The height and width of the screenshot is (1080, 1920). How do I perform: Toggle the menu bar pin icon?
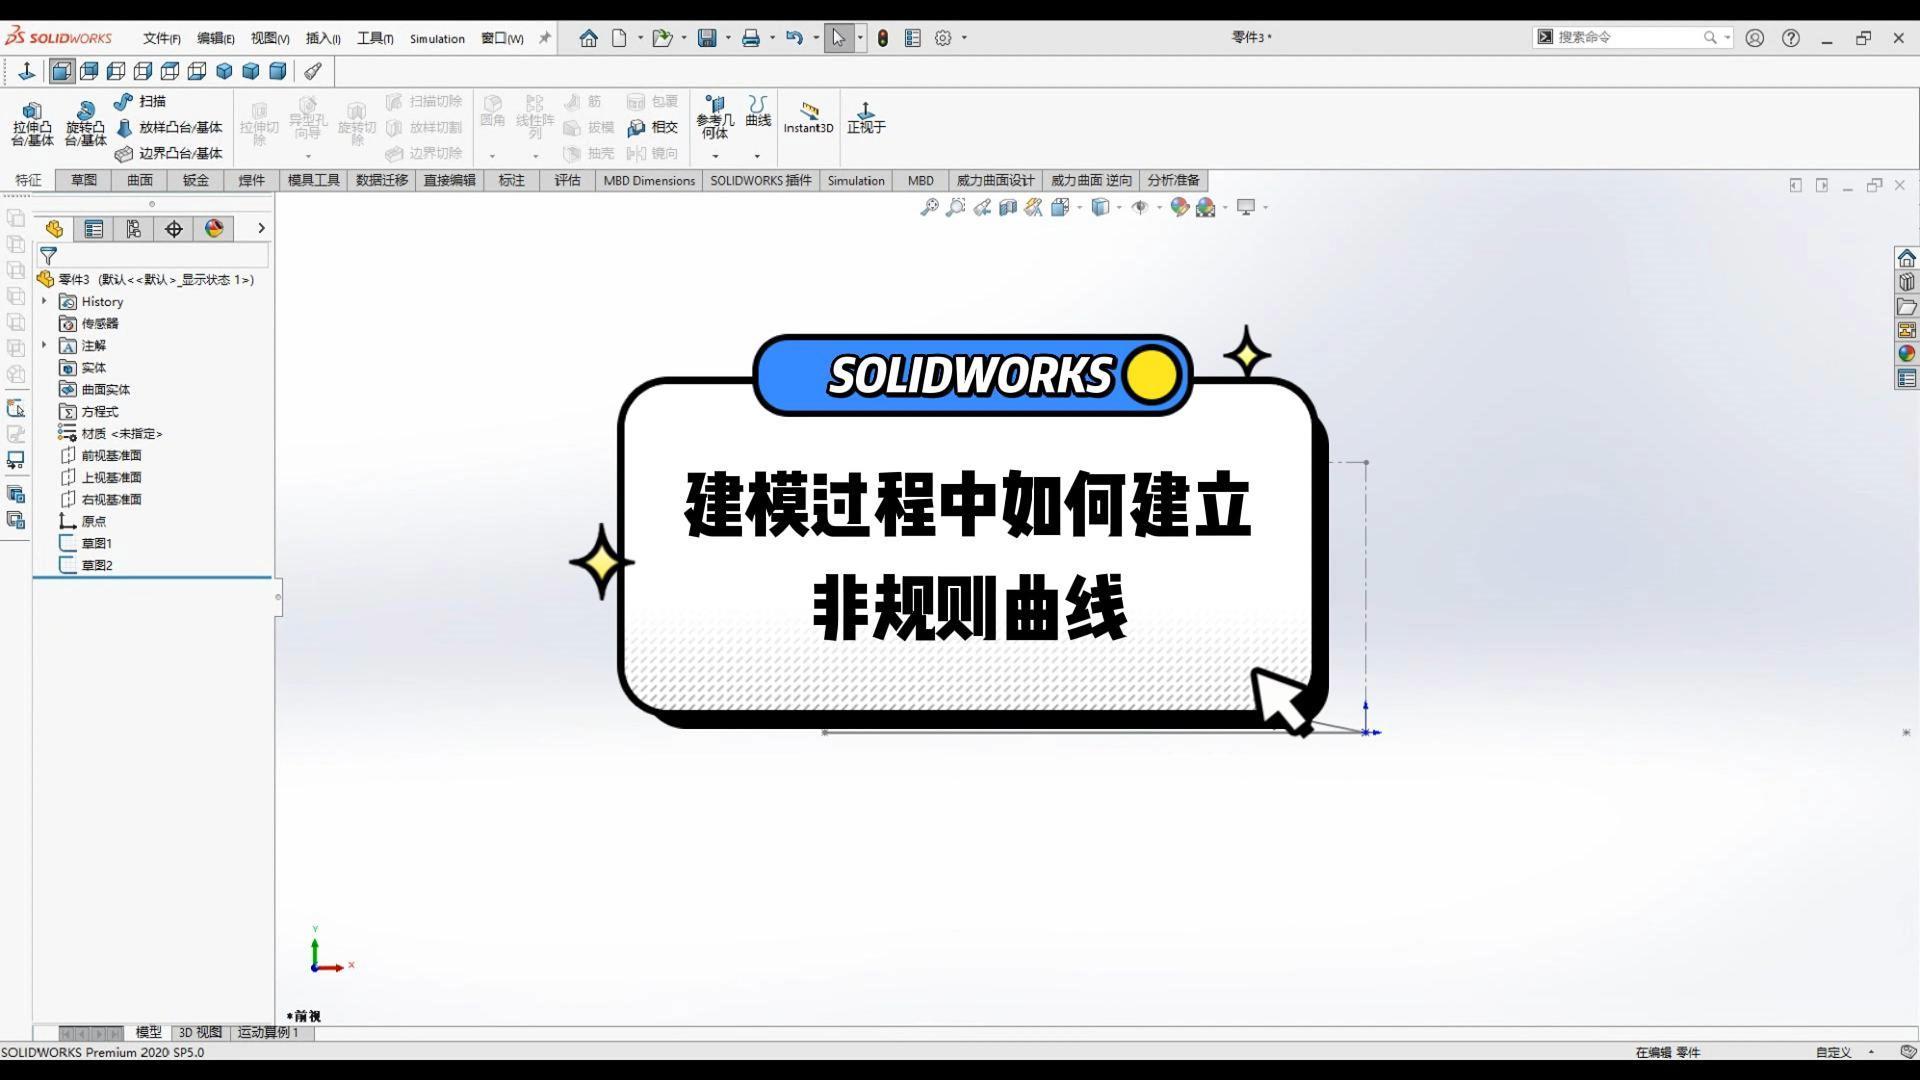(x=545, y=38)
